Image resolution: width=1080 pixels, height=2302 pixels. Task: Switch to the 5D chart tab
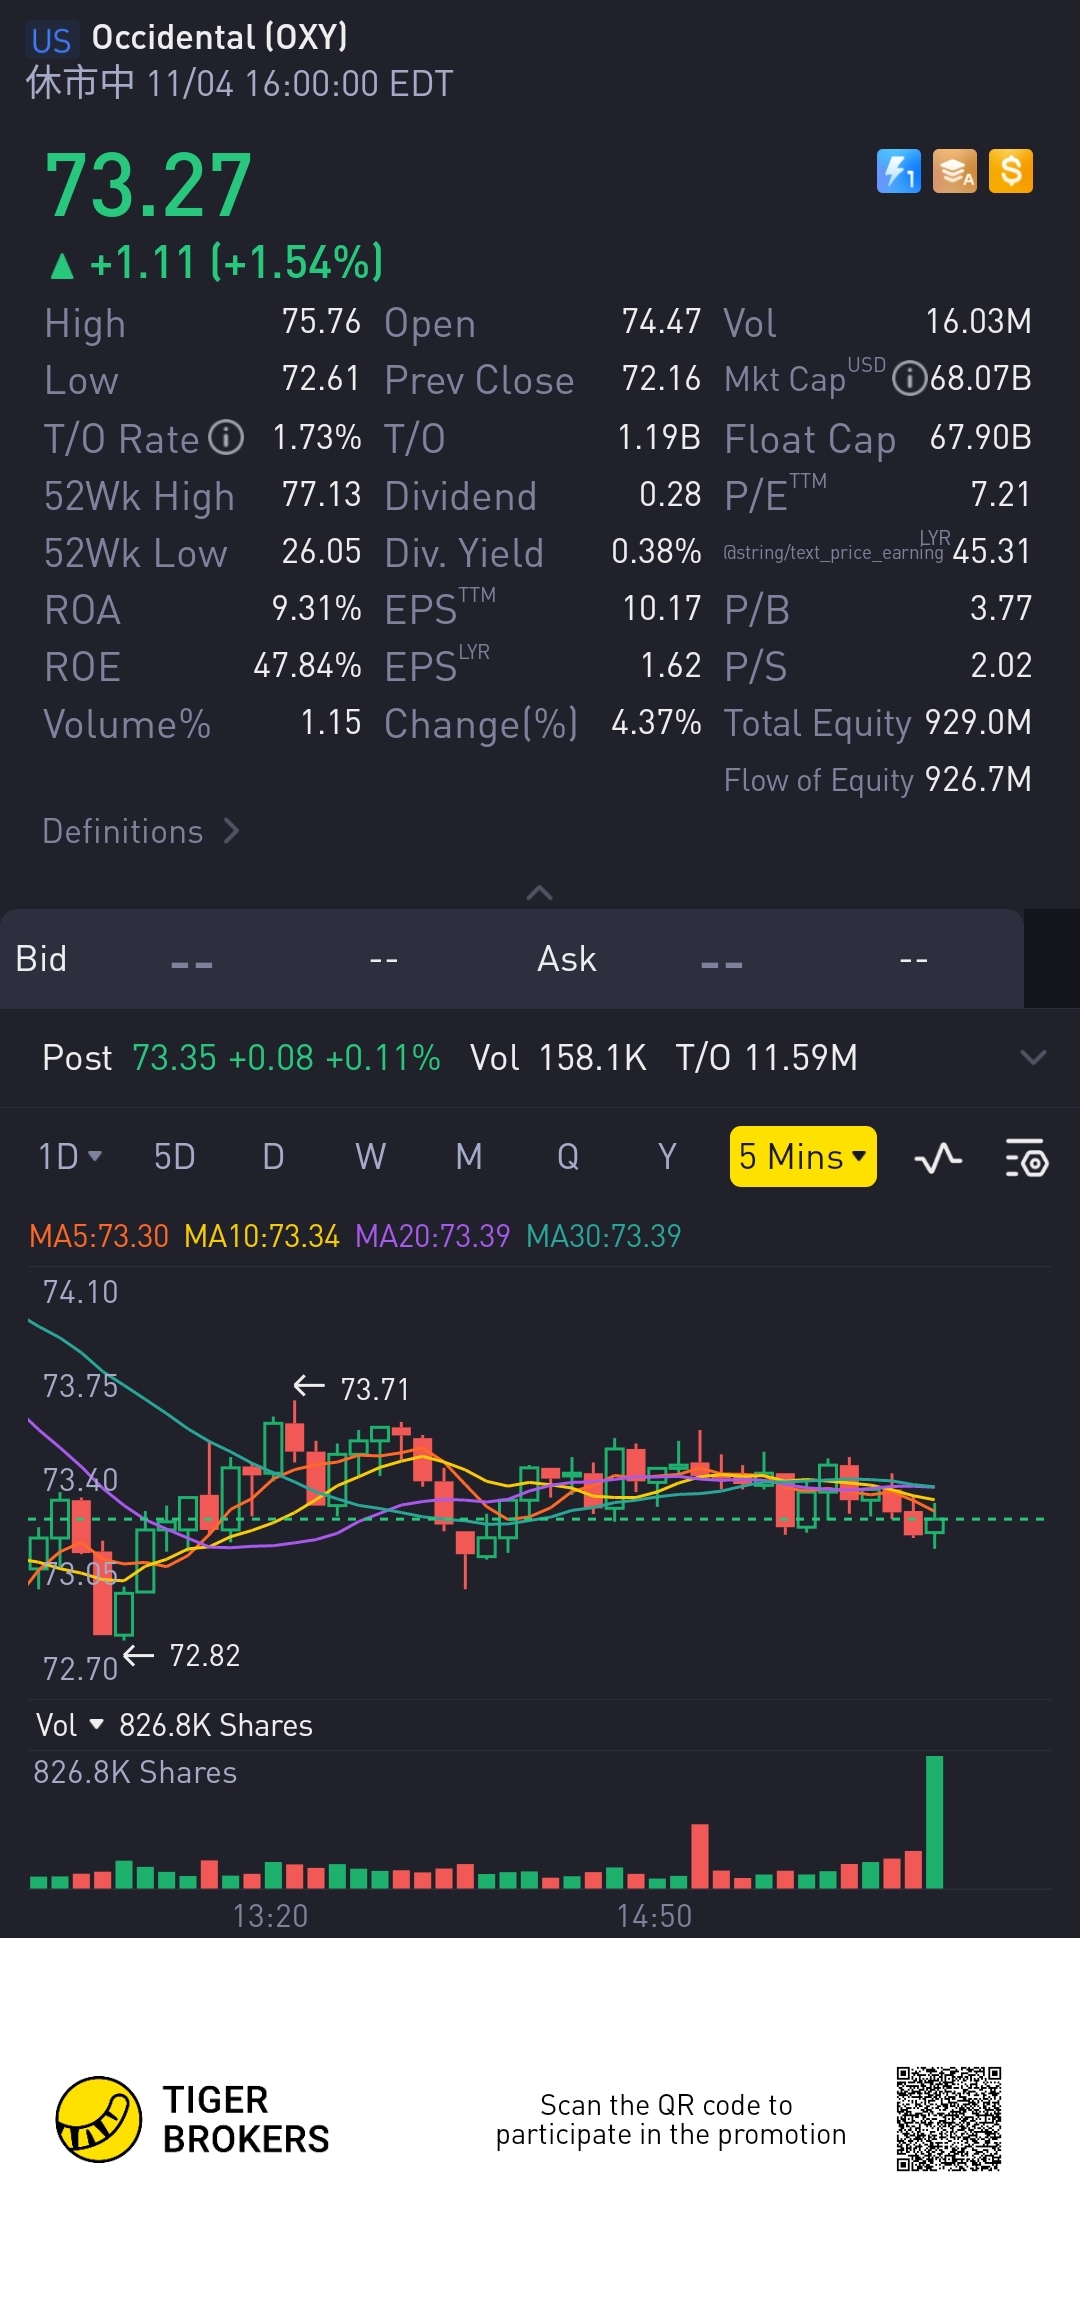174,1157
